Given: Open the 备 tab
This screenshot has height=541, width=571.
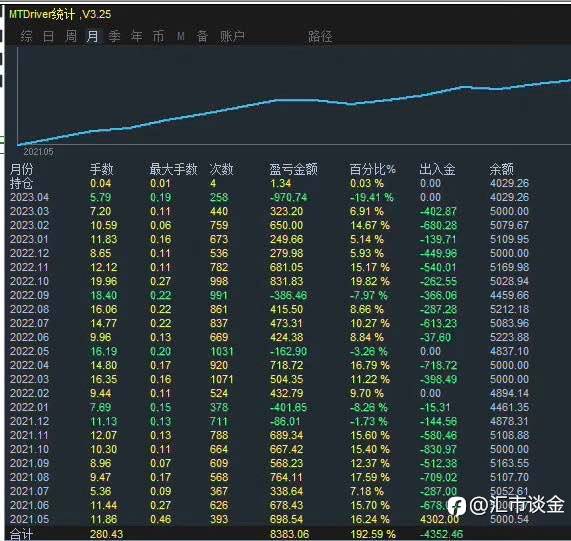Looking at the screenshot, I should [202, 36].
